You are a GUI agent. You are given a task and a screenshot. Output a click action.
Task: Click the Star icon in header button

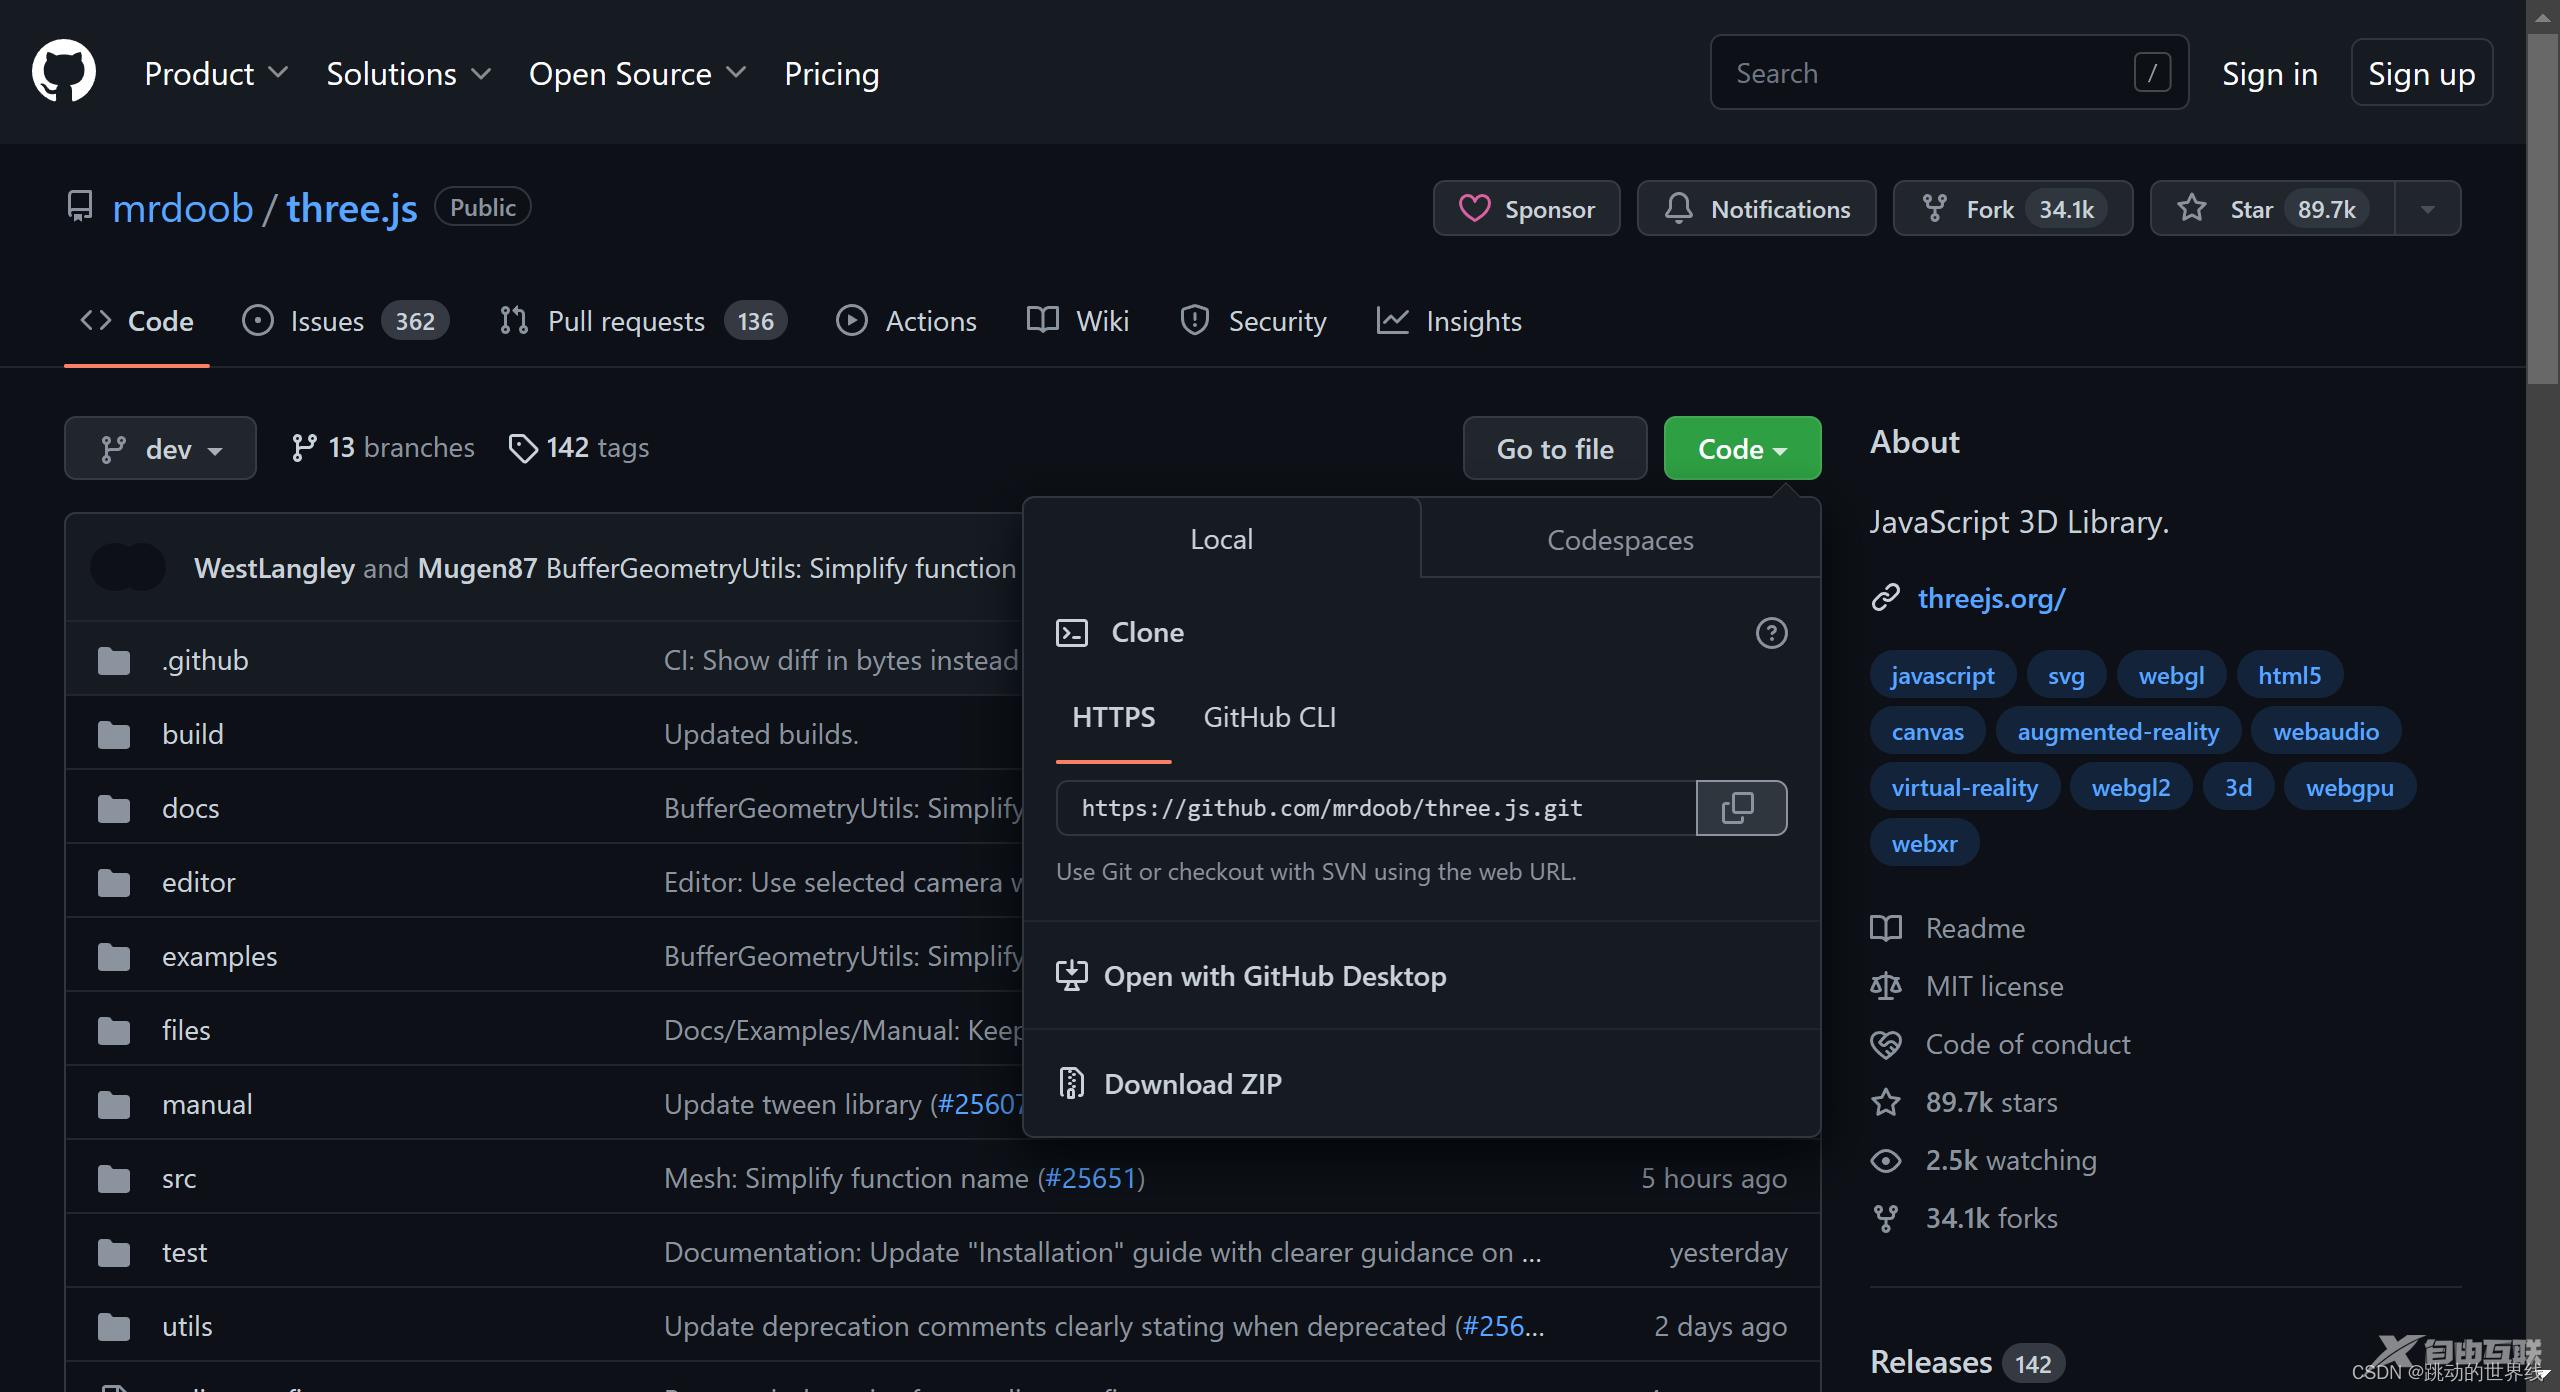click(x=2191, y=208)
